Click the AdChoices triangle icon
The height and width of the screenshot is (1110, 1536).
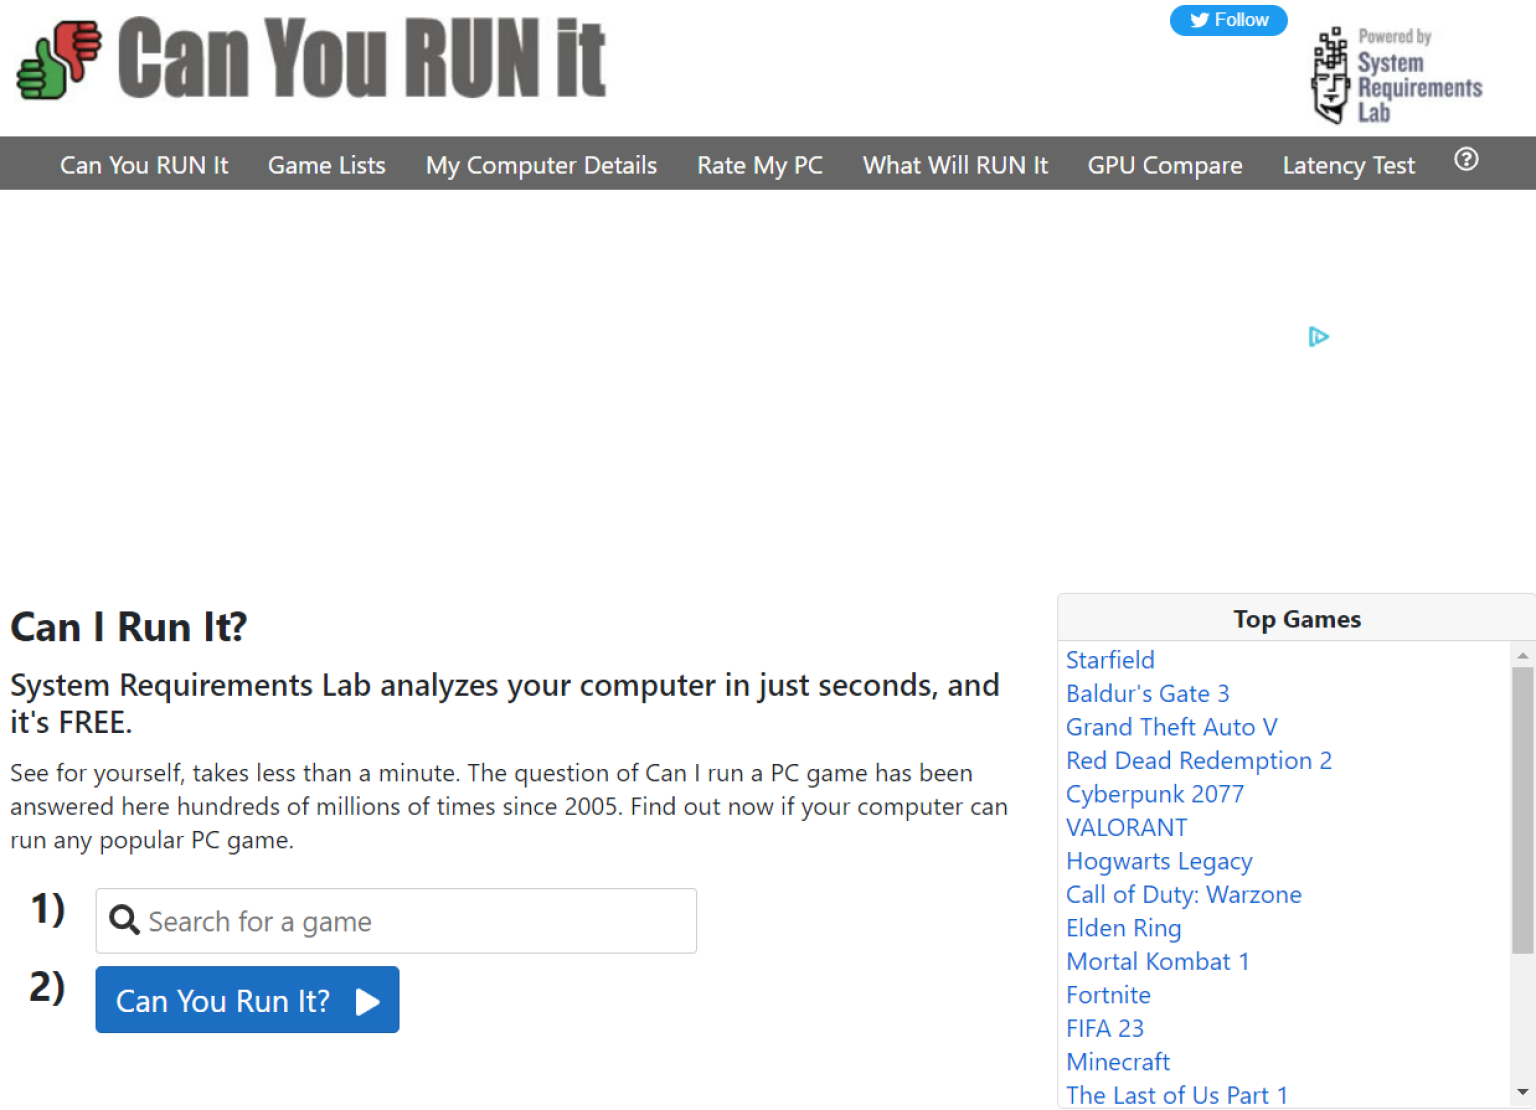click(1318, 337)
